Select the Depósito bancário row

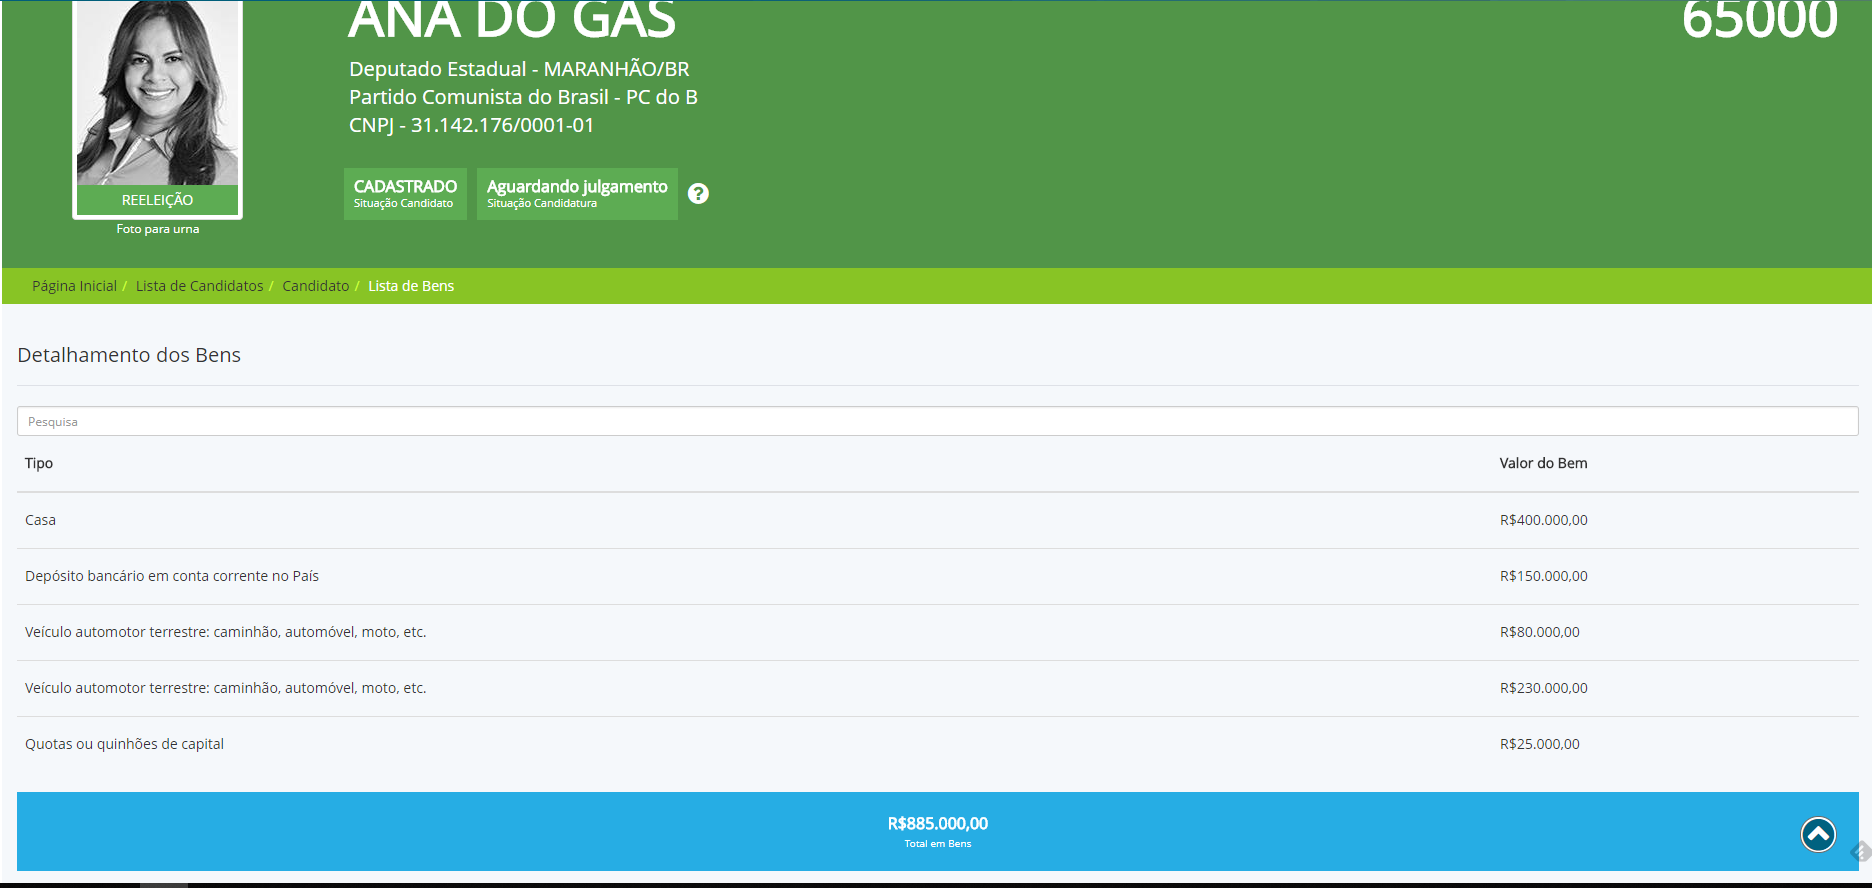tap(937, 576)
